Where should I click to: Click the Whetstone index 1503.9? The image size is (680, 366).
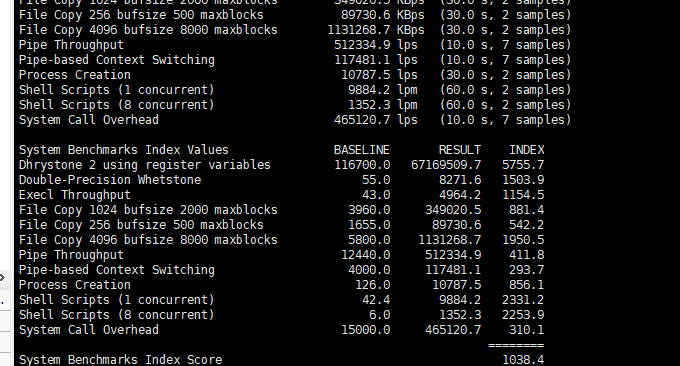click(x=523, y=180)
